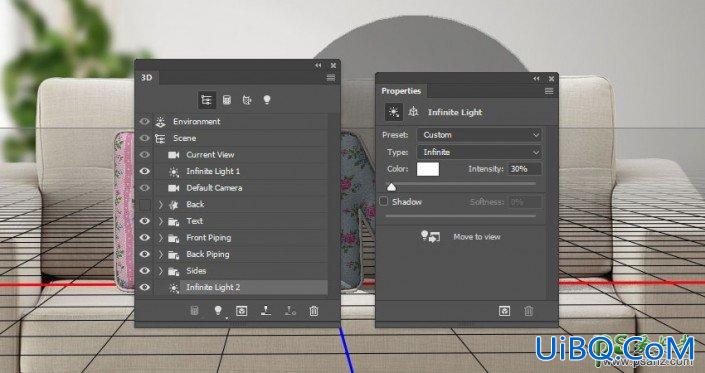Click Move to view button

(477, 237)
